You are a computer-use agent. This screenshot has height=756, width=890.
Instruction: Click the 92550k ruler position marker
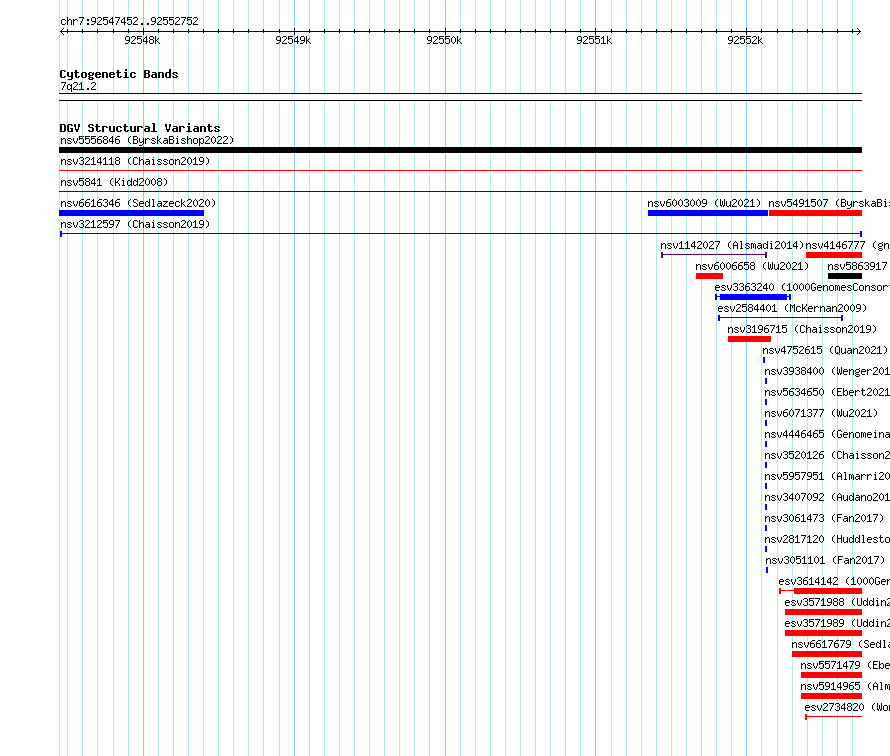pyautogui.click(x=444, y=40)
